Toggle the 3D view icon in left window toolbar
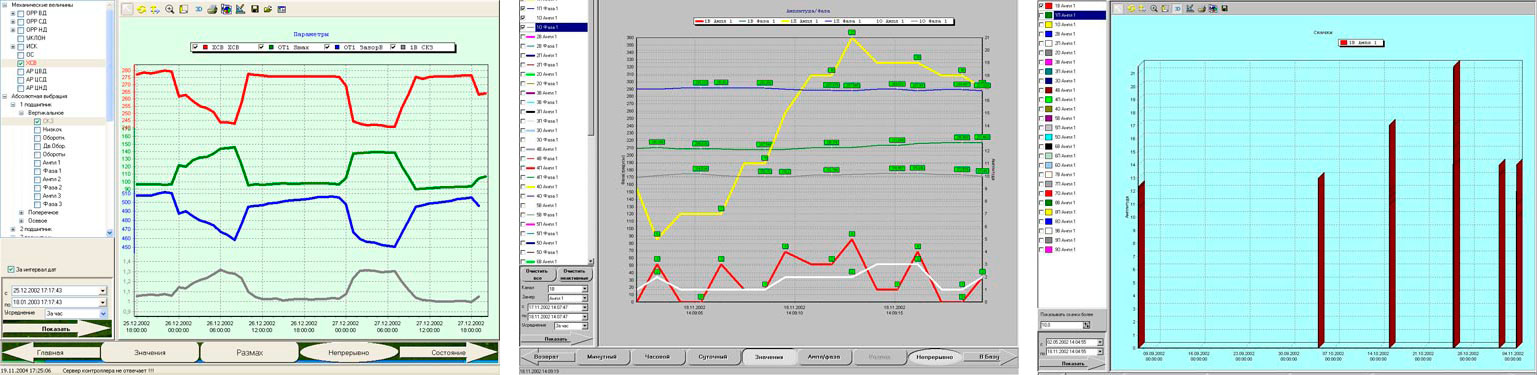Screen dimensions: 1537x375 click(199, 9)
